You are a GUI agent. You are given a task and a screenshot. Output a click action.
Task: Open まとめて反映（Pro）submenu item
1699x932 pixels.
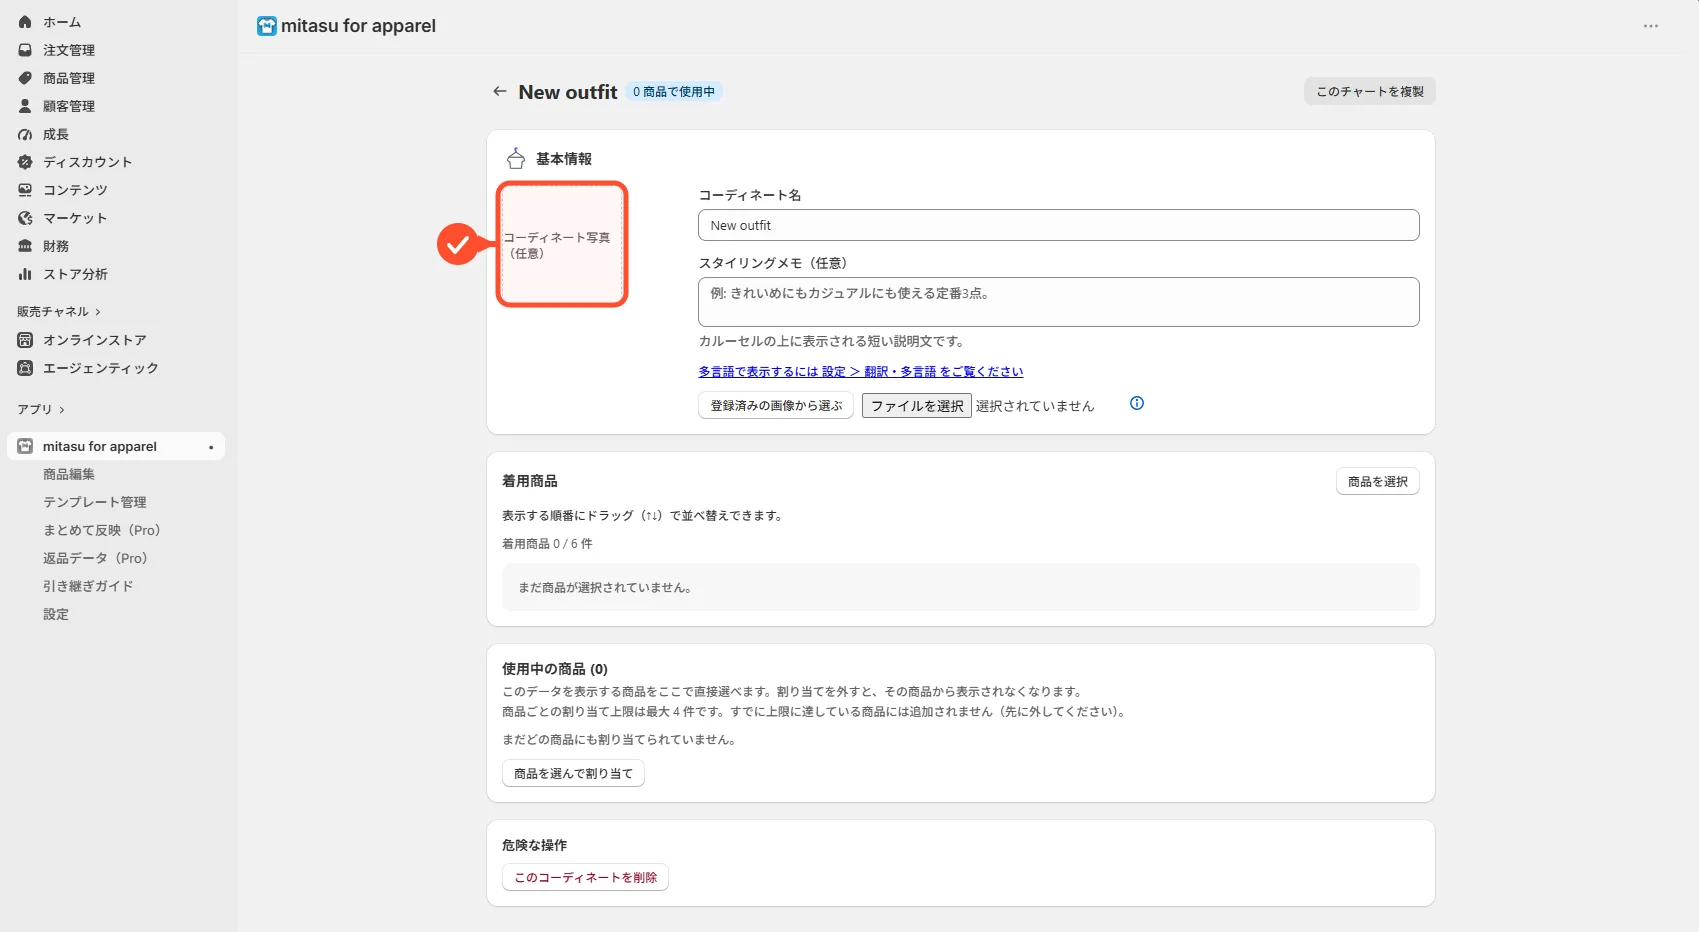[102, 530]
